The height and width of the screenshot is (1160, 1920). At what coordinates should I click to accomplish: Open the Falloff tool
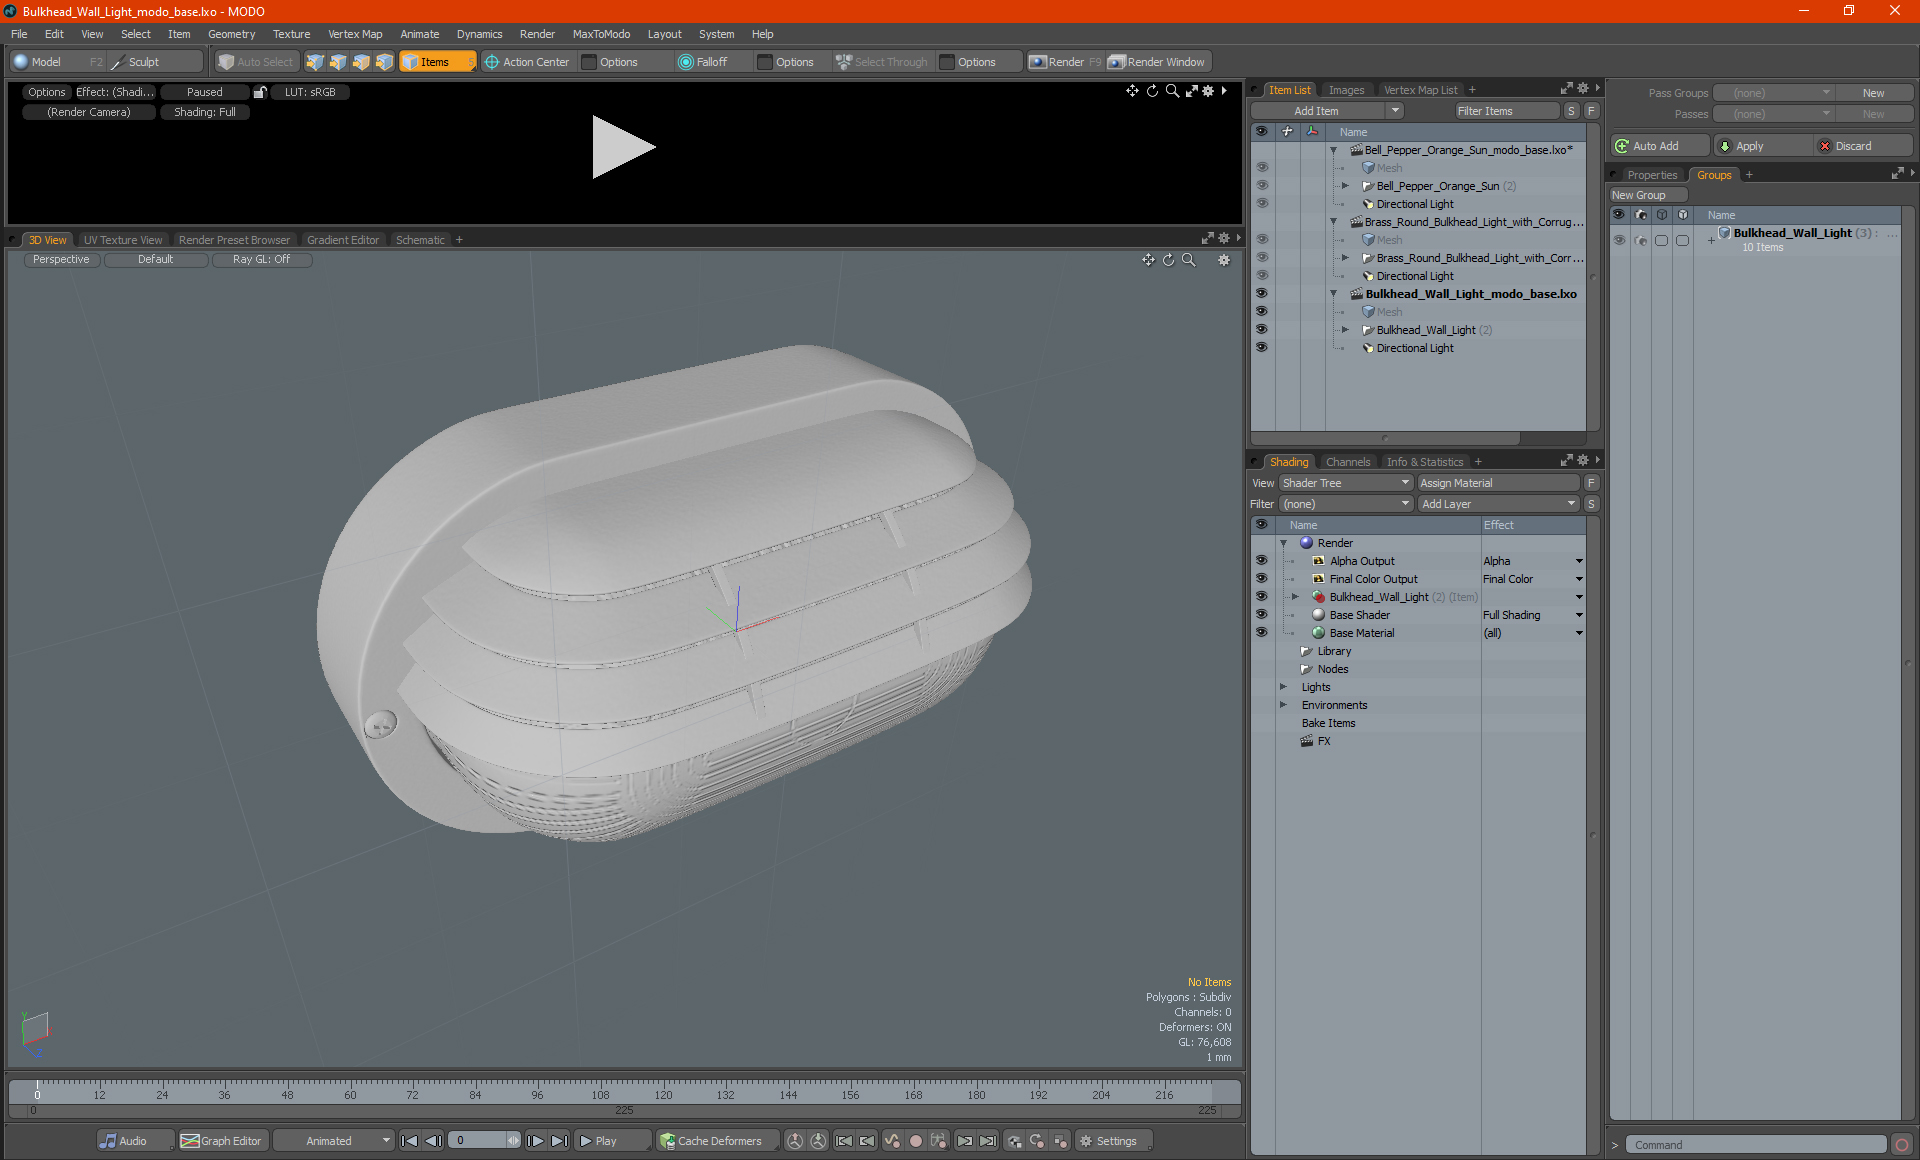(703, 62)
